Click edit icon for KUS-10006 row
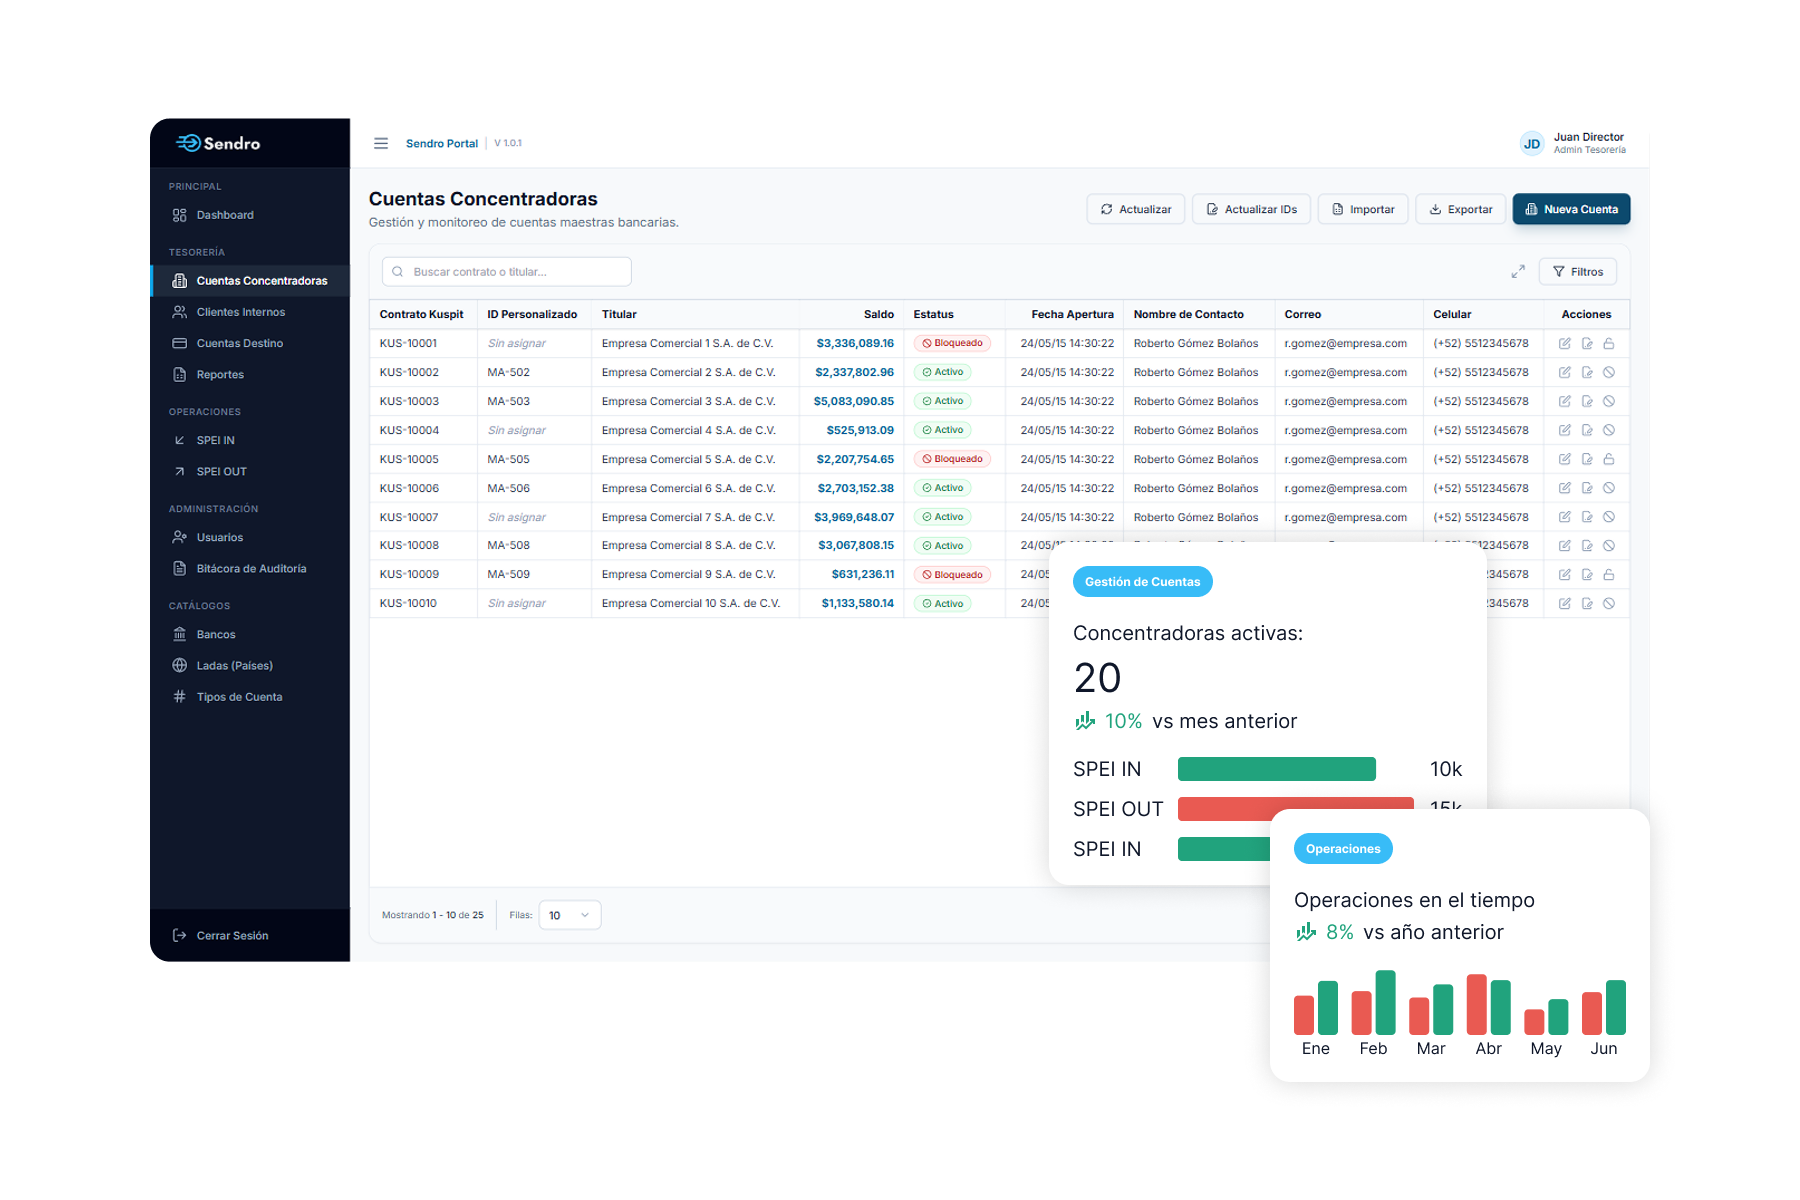The width and height of the screenshot is (1800, 1200). coord(1565,488)
